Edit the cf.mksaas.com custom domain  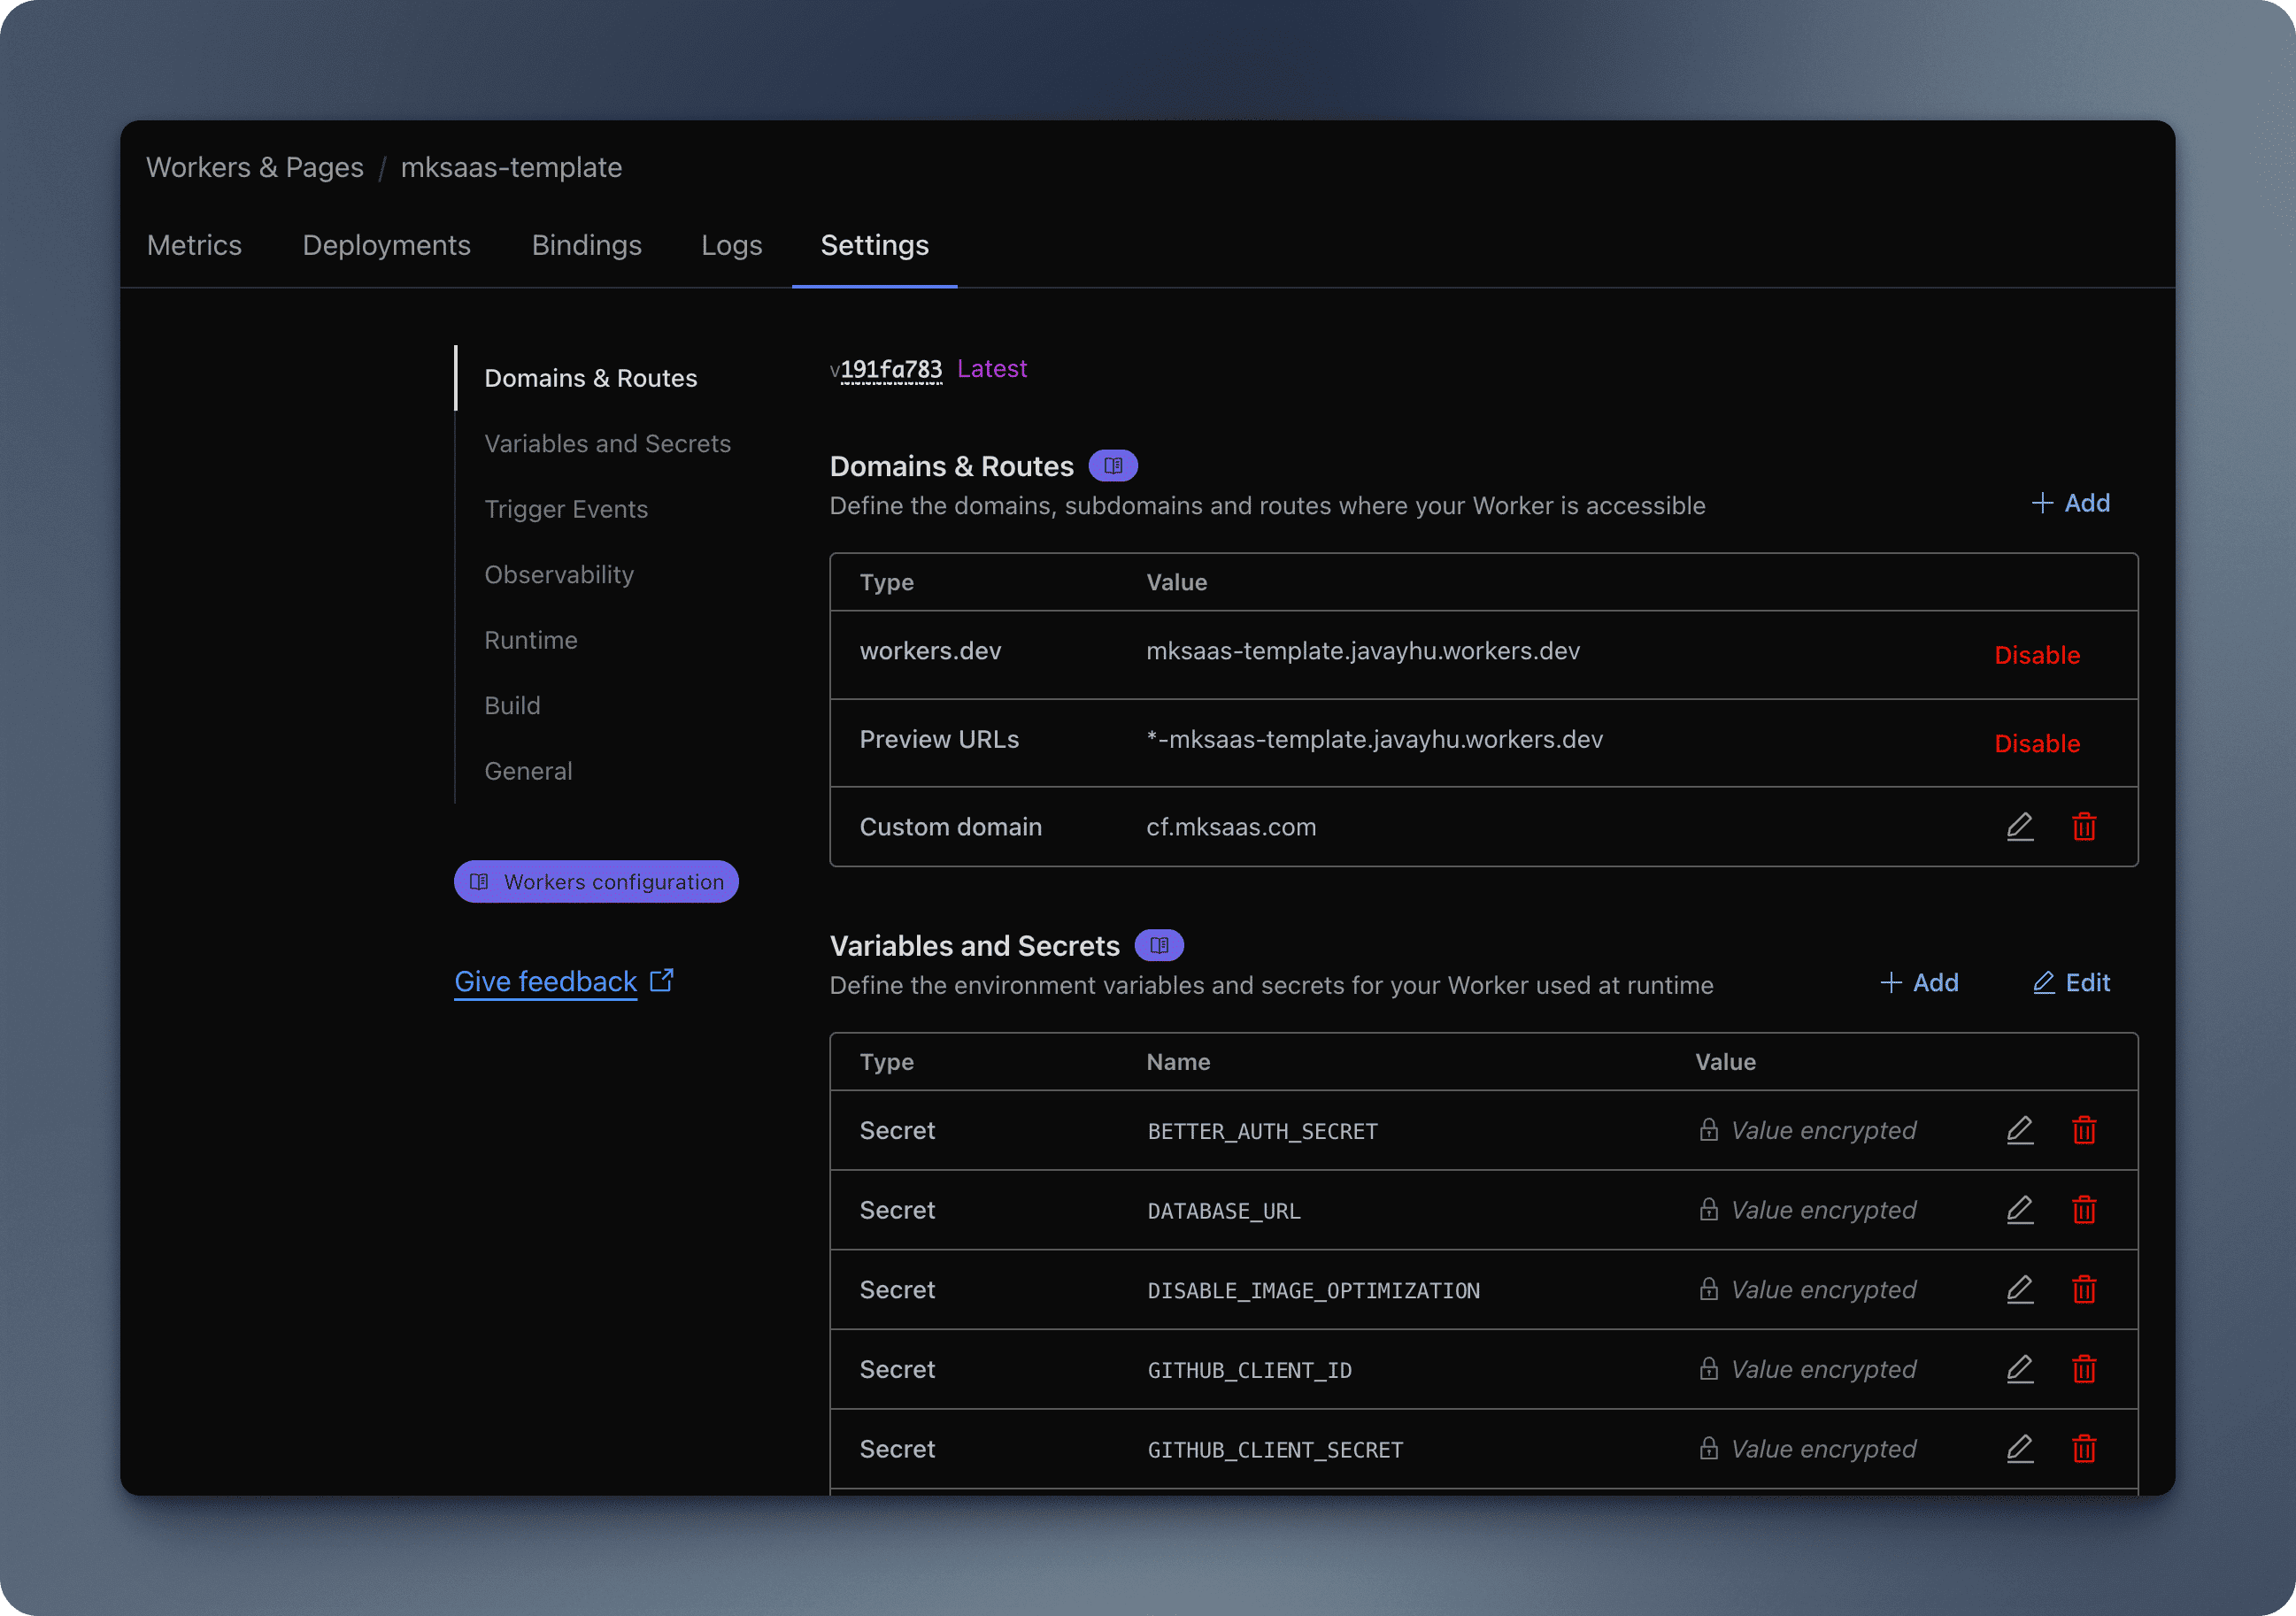pos(2019,827)
